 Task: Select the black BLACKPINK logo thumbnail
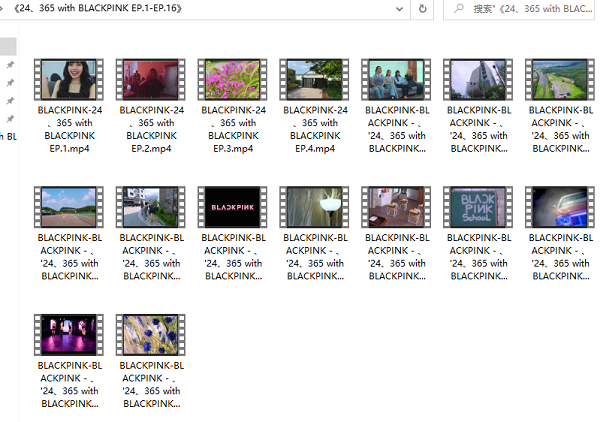[233, 207]
